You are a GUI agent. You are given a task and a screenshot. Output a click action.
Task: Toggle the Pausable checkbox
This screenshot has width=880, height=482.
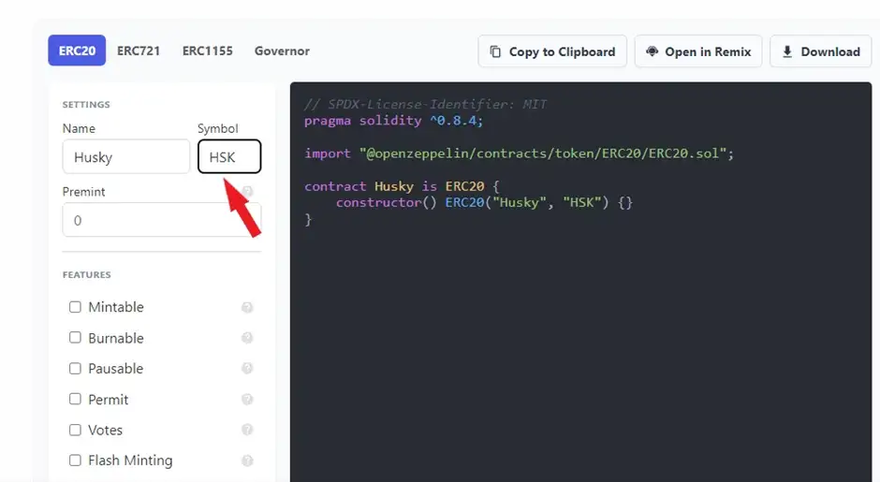(75, 369)
